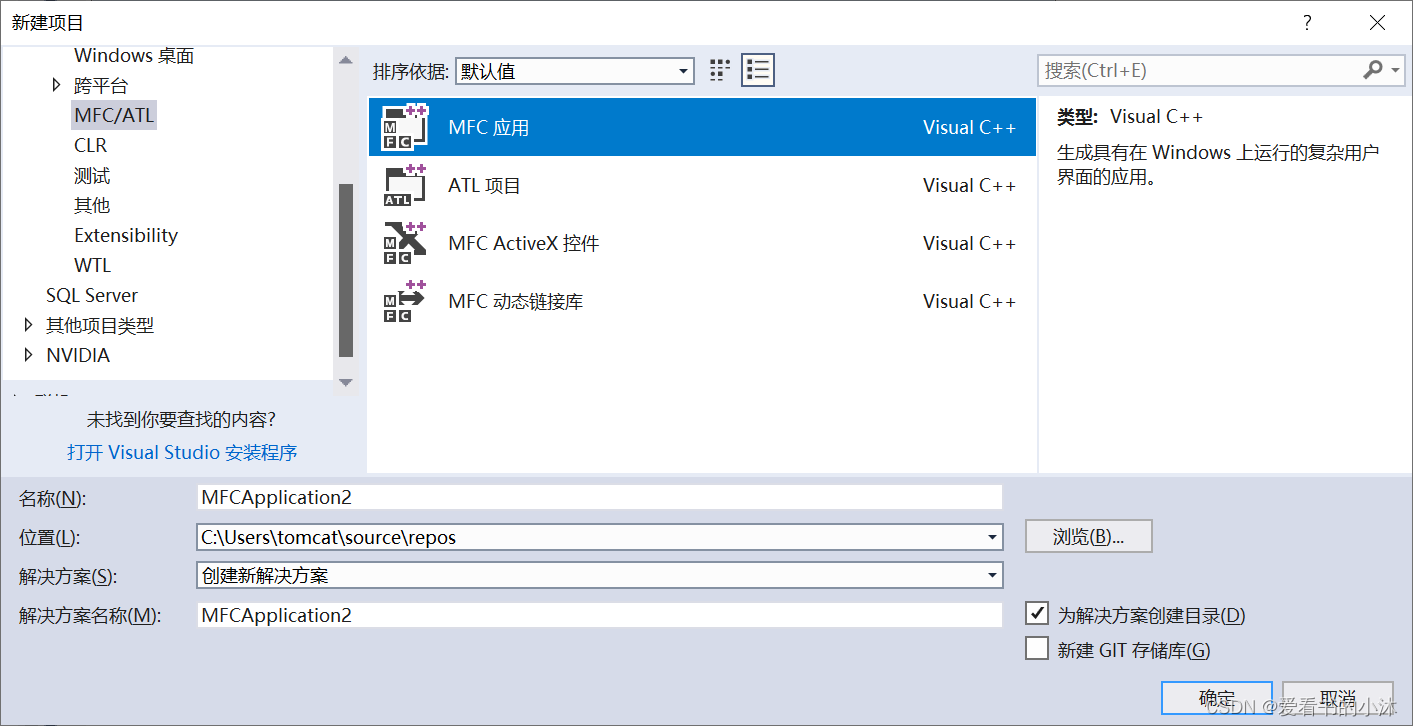Select the MFC ActiveX 控件 template icon
1413x726 pixels.
click(x=405, y=243)
